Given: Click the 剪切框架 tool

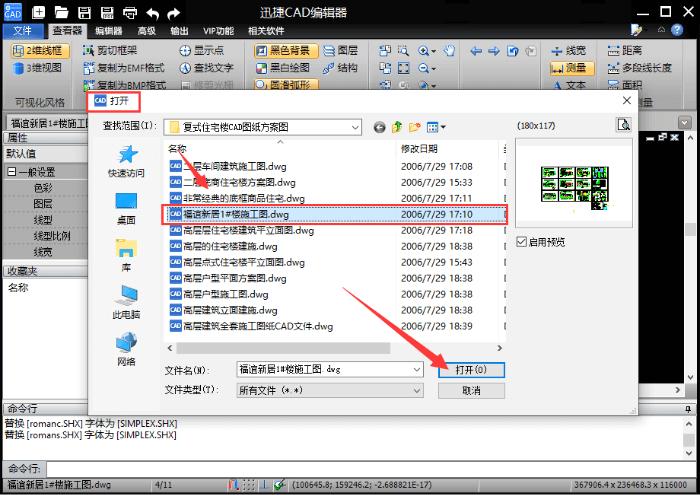Looking at the screenshot, I should (x=110, y=50).
